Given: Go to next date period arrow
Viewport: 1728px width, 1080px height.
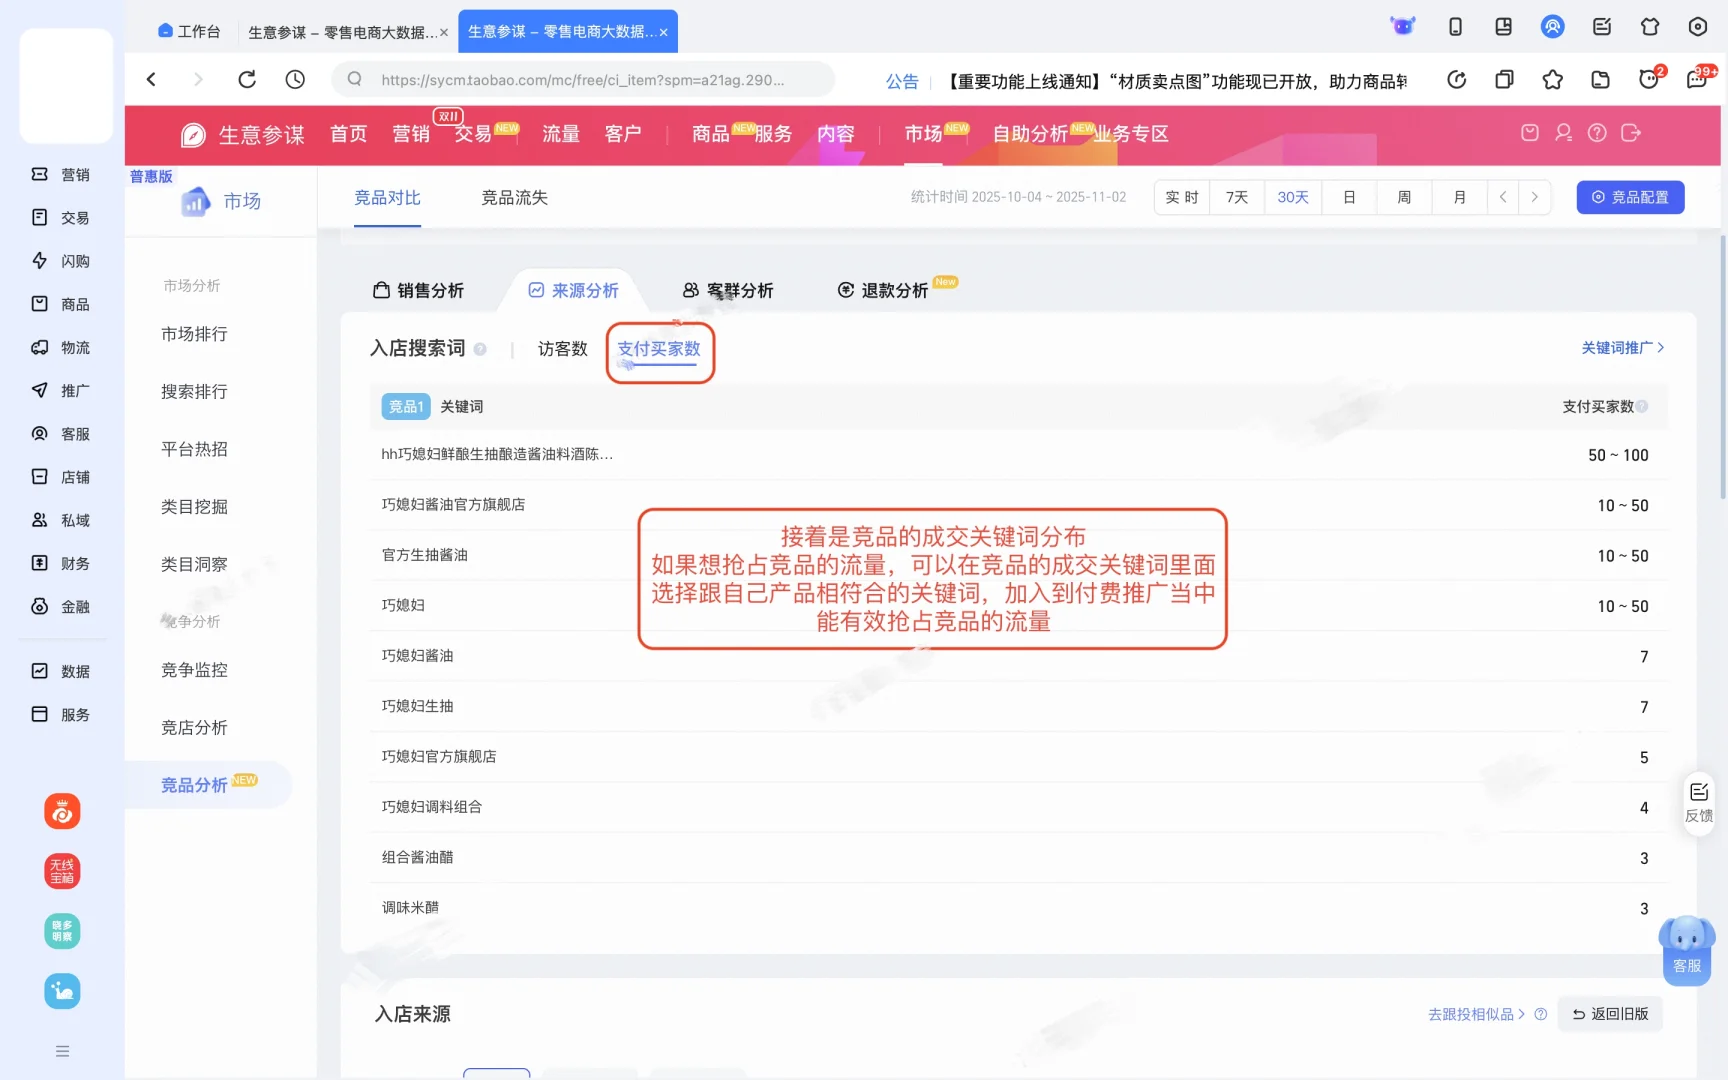Looking at the screenshot, I should (x=1535, y=197).
